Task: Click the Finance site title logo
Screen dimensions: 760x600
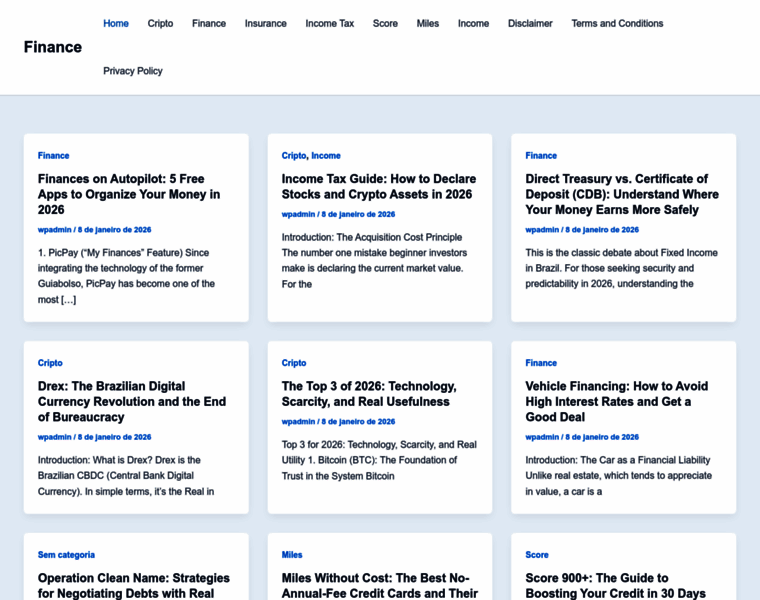Action: [x=53, y=47]
